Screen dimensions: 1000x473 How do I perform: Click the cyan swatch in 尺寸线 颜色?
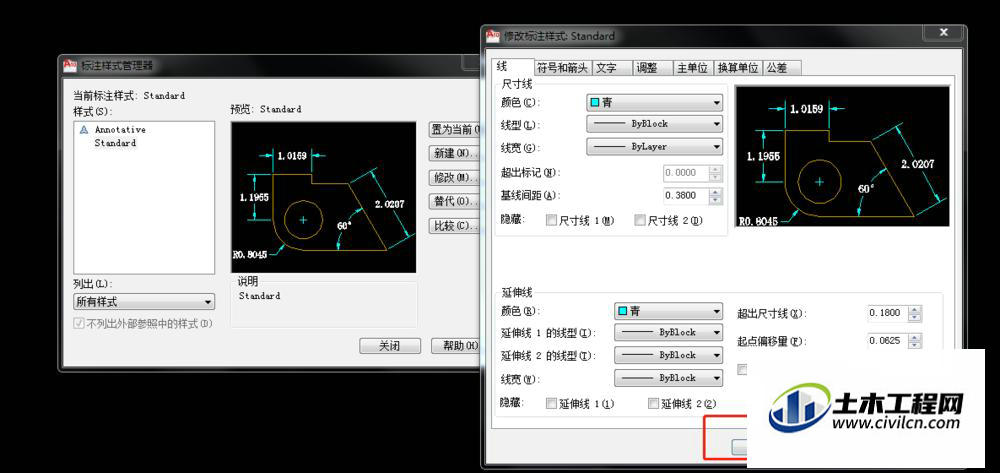point(594,102)
